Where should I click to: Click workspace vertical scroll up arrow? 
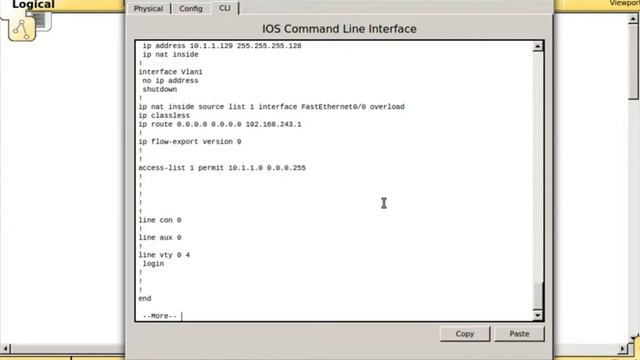(x=633, y=19)
